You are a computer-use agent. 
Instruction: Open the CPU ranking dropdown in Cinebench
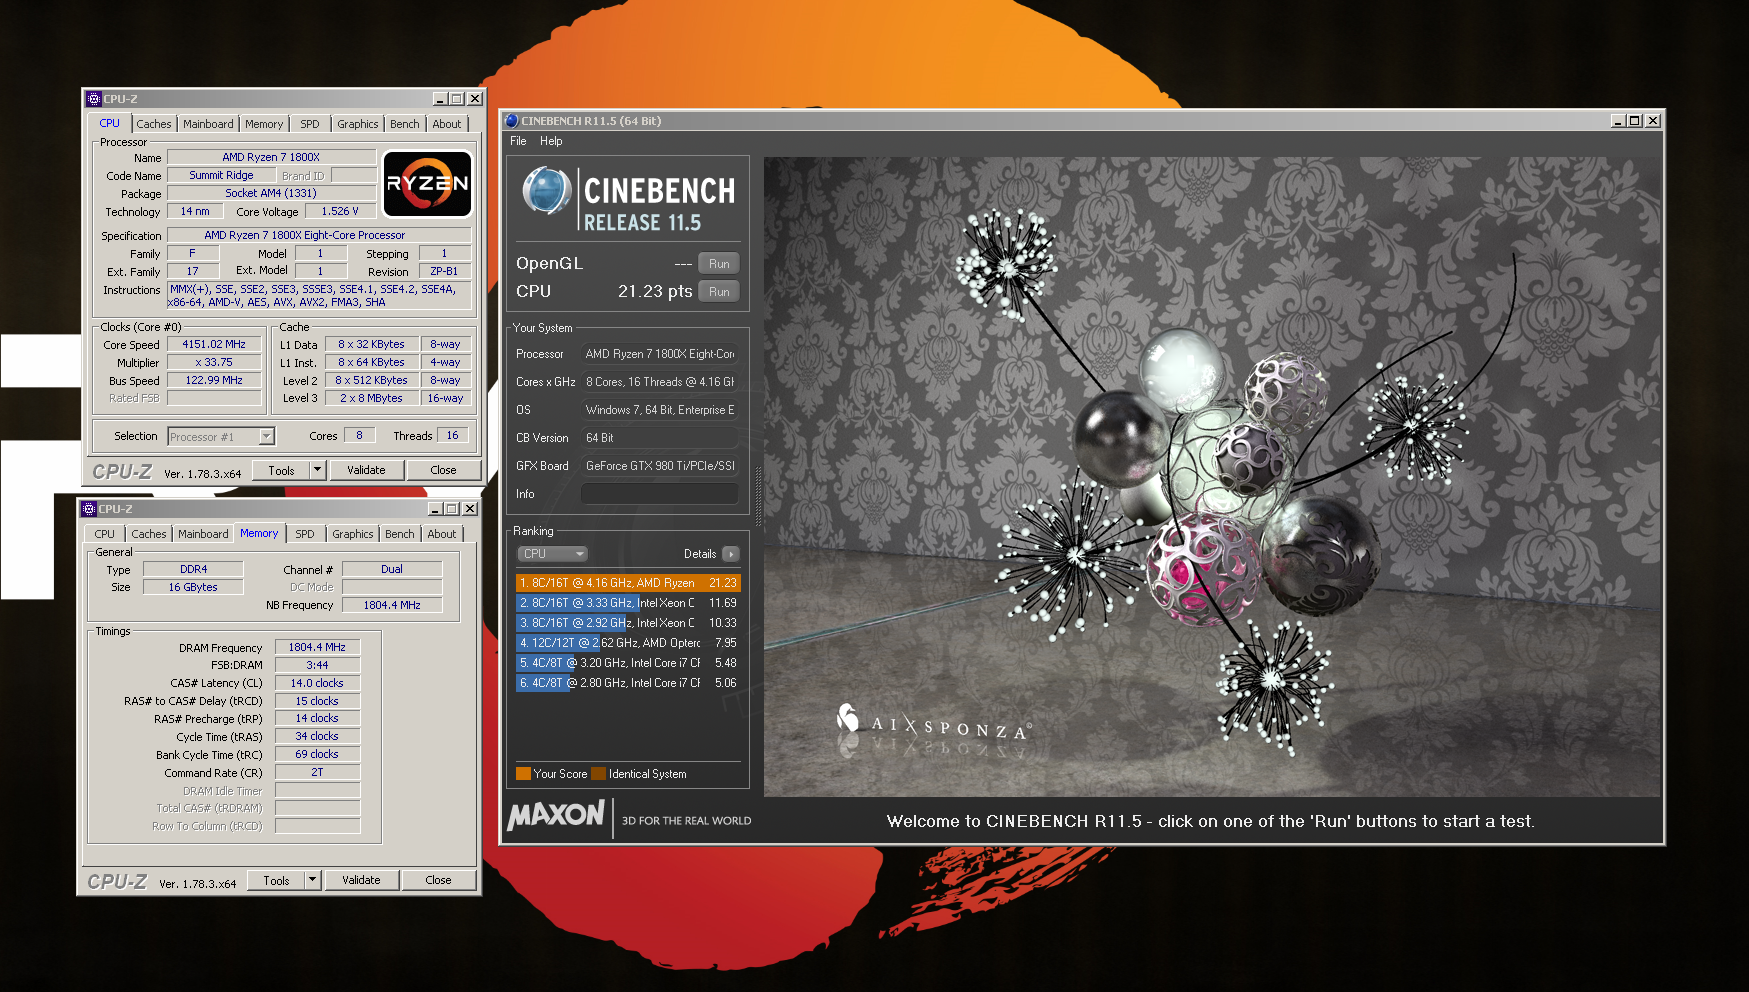(552, 554)
